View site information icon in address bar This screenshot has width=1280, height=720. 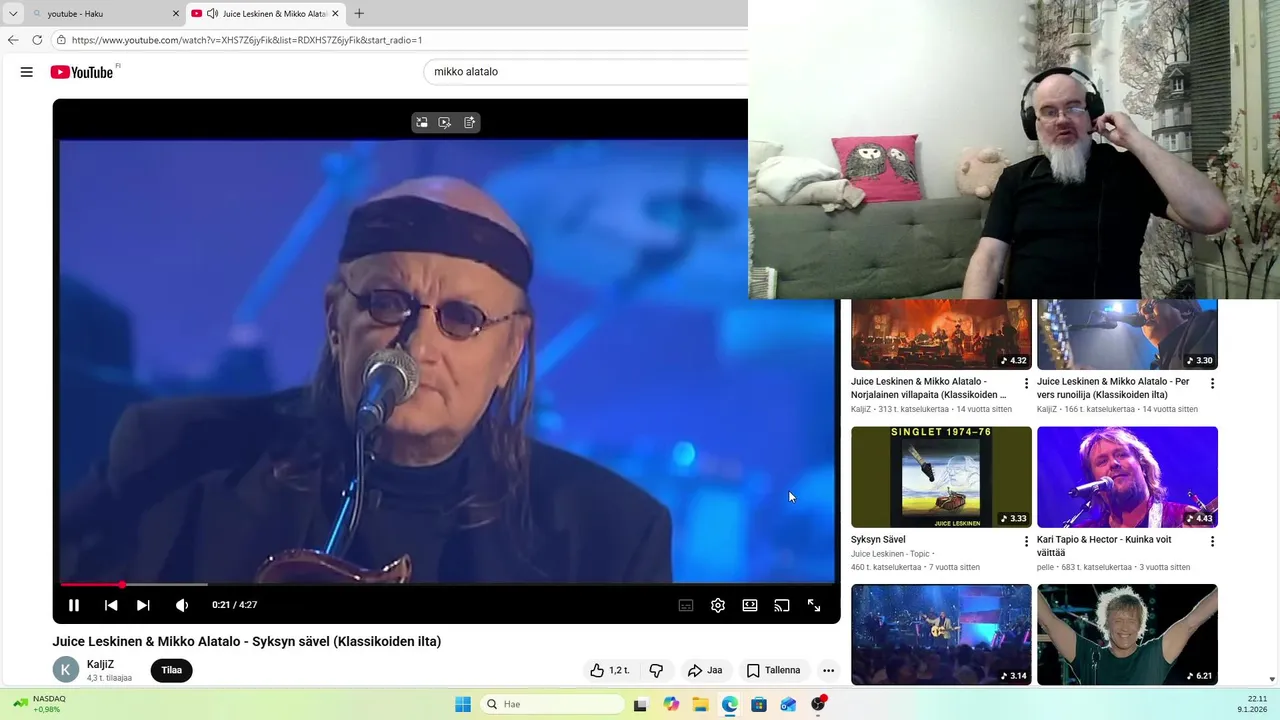61,40
